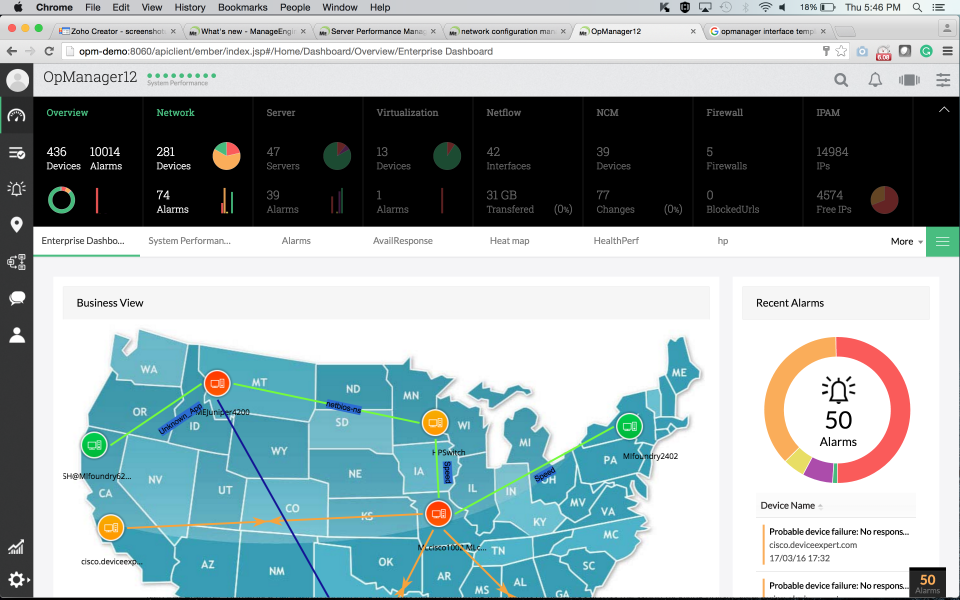The height and width of the screenshot is (600, 960).
Task: Click the red MEJuniper4200 device node
Action: 217,384
